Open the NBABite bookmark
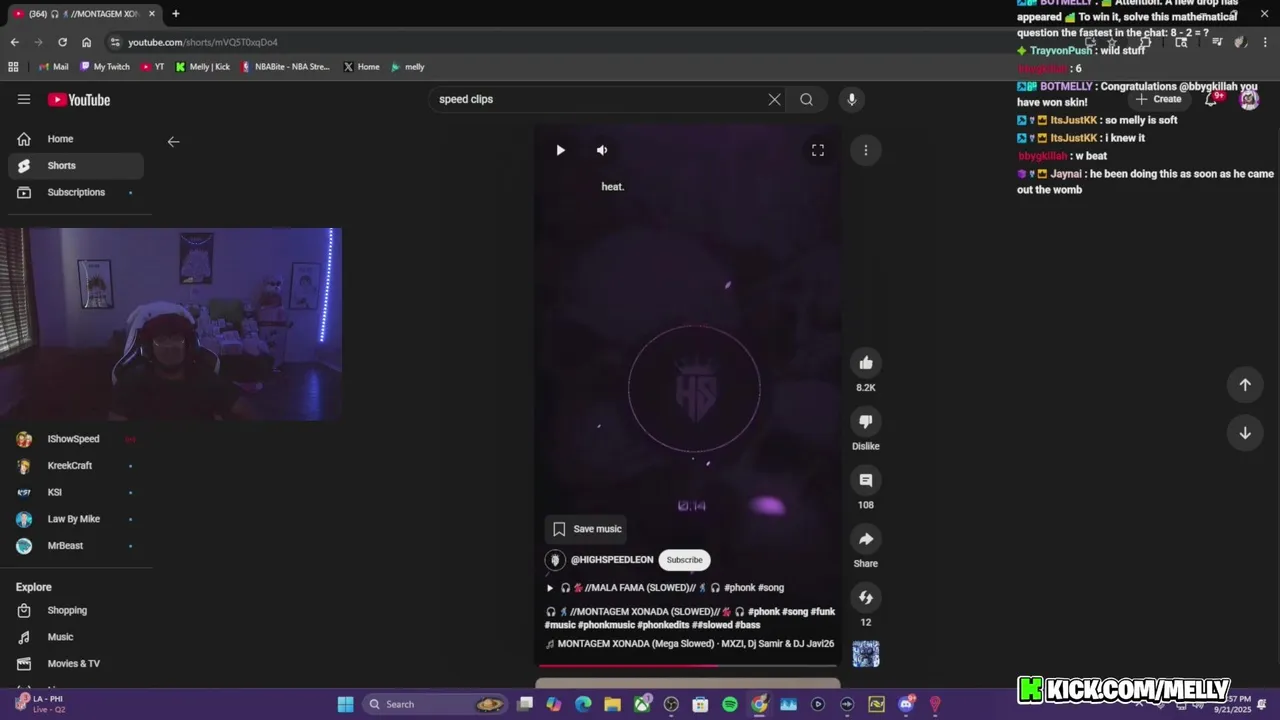 pos(285,67)
